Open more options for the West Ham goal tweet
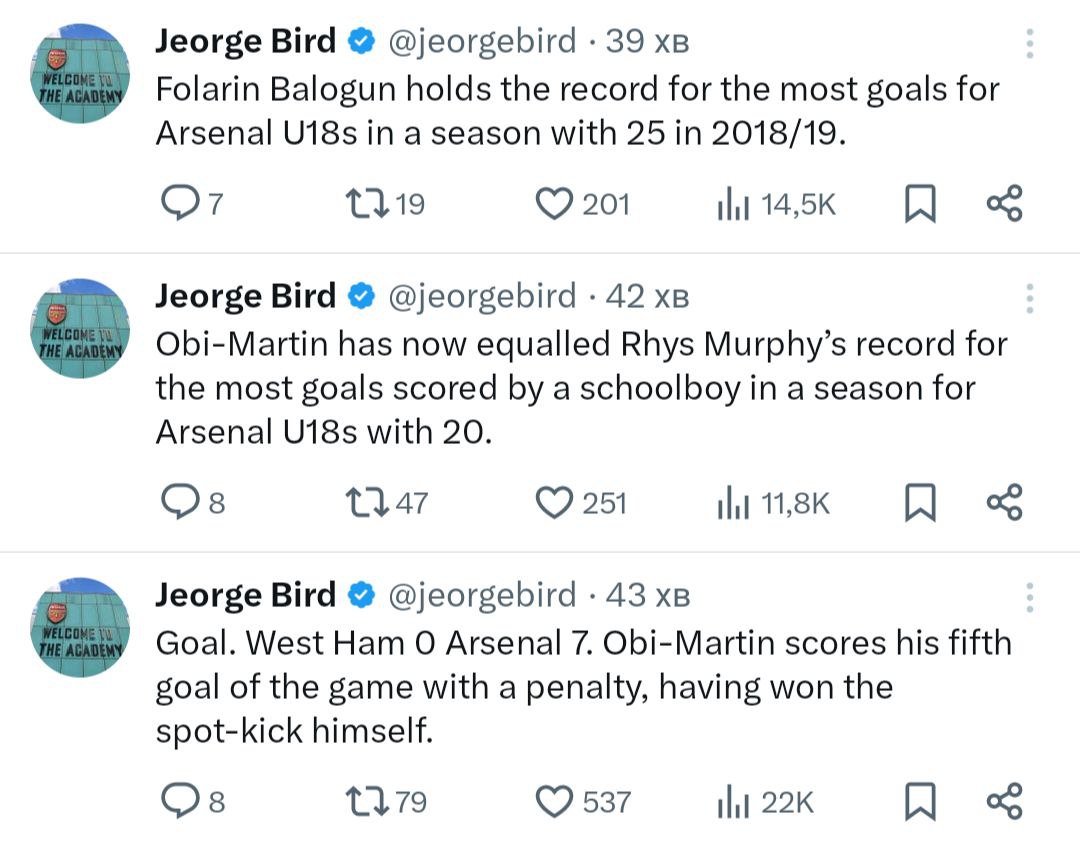Image resolution: width=1080 pixels, height=843 pixels. (1030, 597)
